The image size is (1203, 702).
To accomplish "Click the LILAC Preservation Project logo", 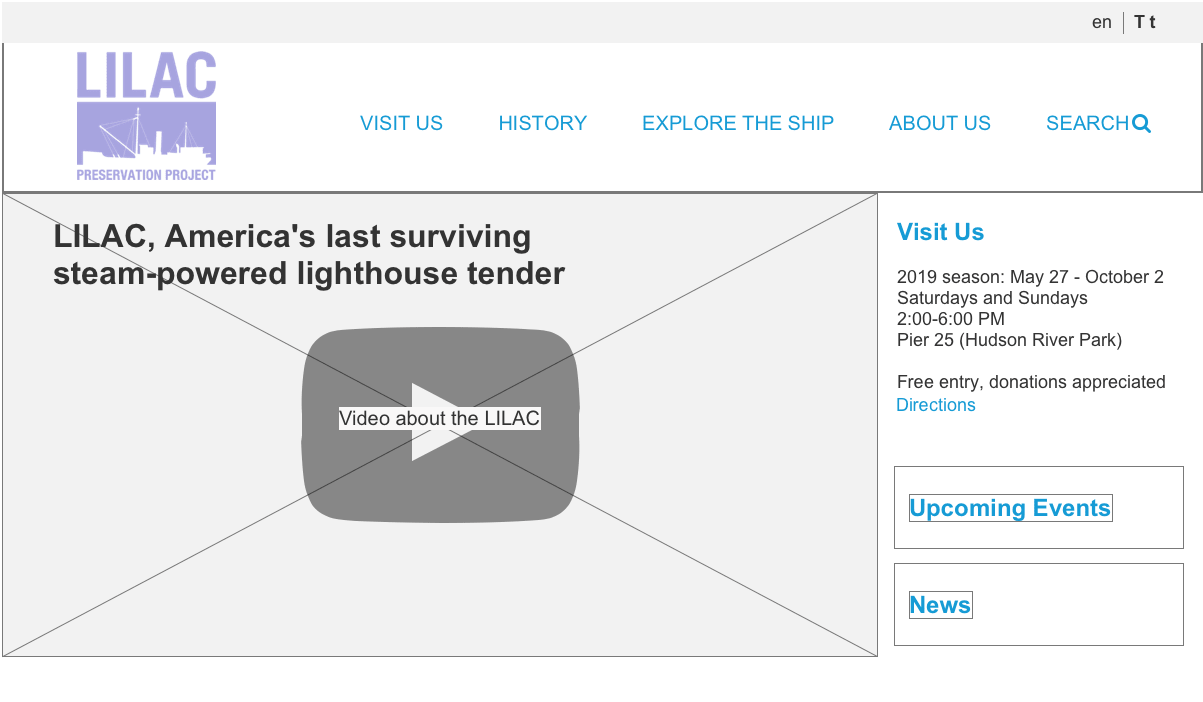I will (147, 116).
